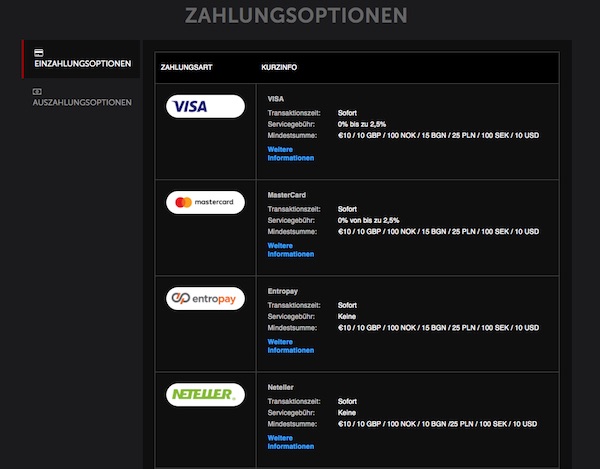Click the Kurzinfo column header
The height and width of the screenshot is (469, 600).
pos(279,67)
